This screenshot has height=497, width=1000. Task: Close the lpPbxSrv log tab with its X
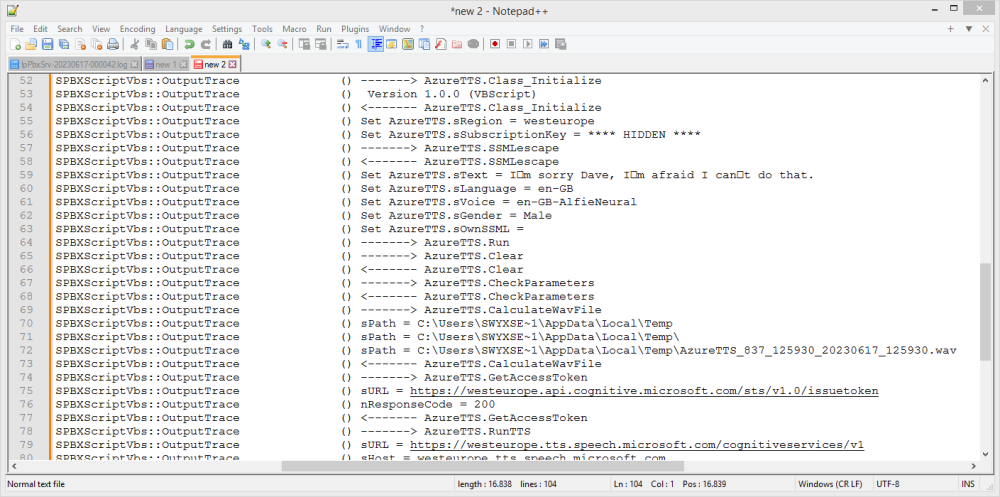(x=135, y=64)
